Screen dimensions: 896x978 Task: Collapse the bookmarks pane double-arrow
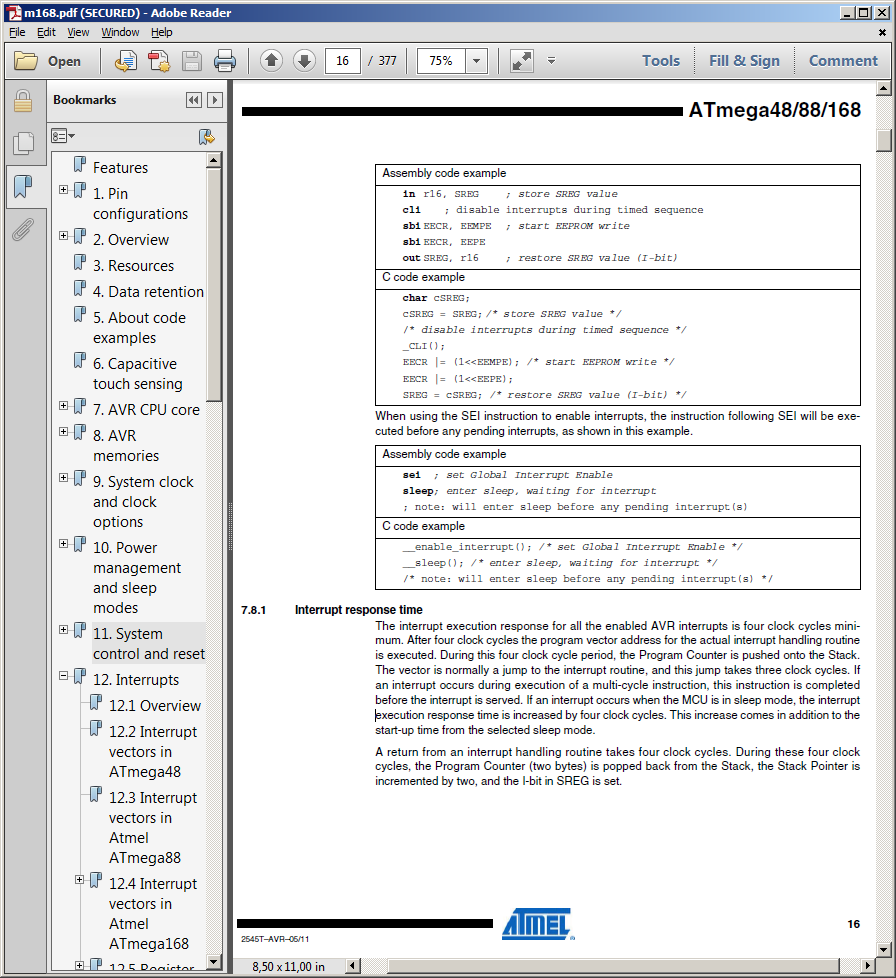(194, 100)
